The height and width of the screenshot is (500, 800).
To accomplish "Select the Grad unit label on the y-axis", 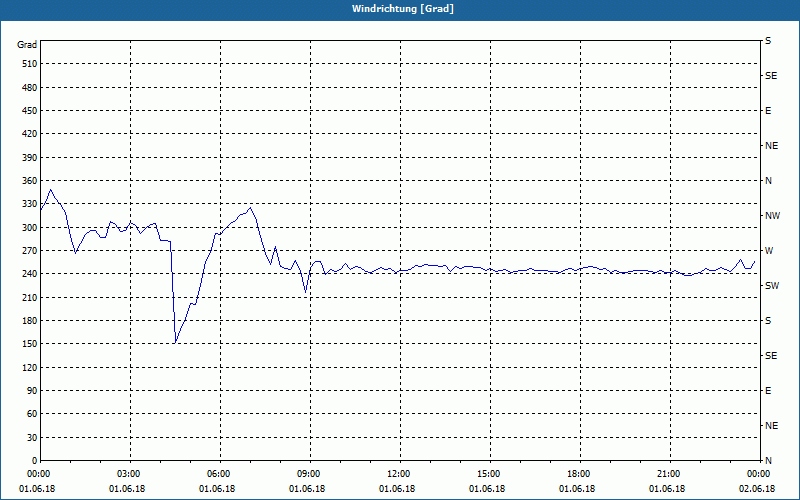I will pos(27,45).
